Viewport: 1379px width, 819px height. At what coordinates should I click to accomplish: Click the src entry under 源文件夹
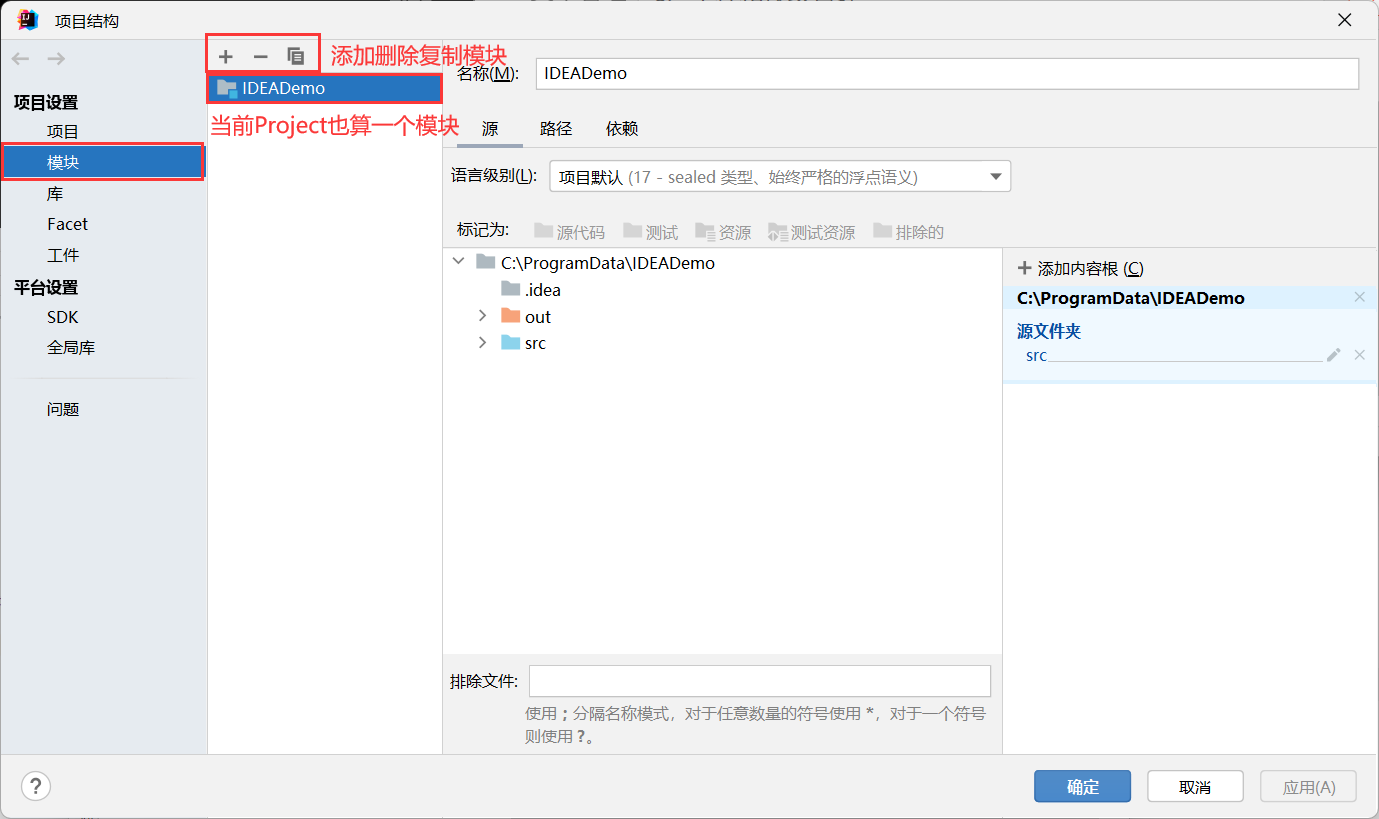point(1036,355)
